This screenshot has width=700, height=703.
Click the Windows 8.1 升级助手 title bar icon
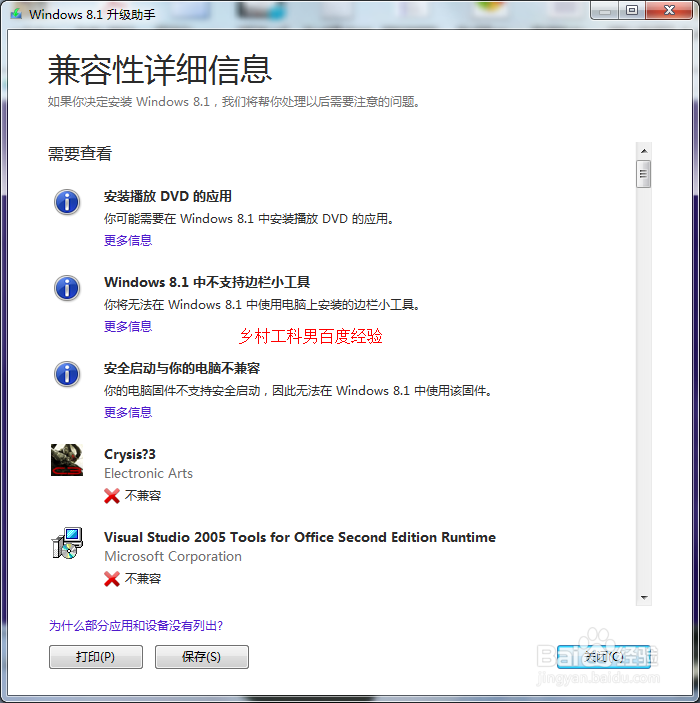16,14
